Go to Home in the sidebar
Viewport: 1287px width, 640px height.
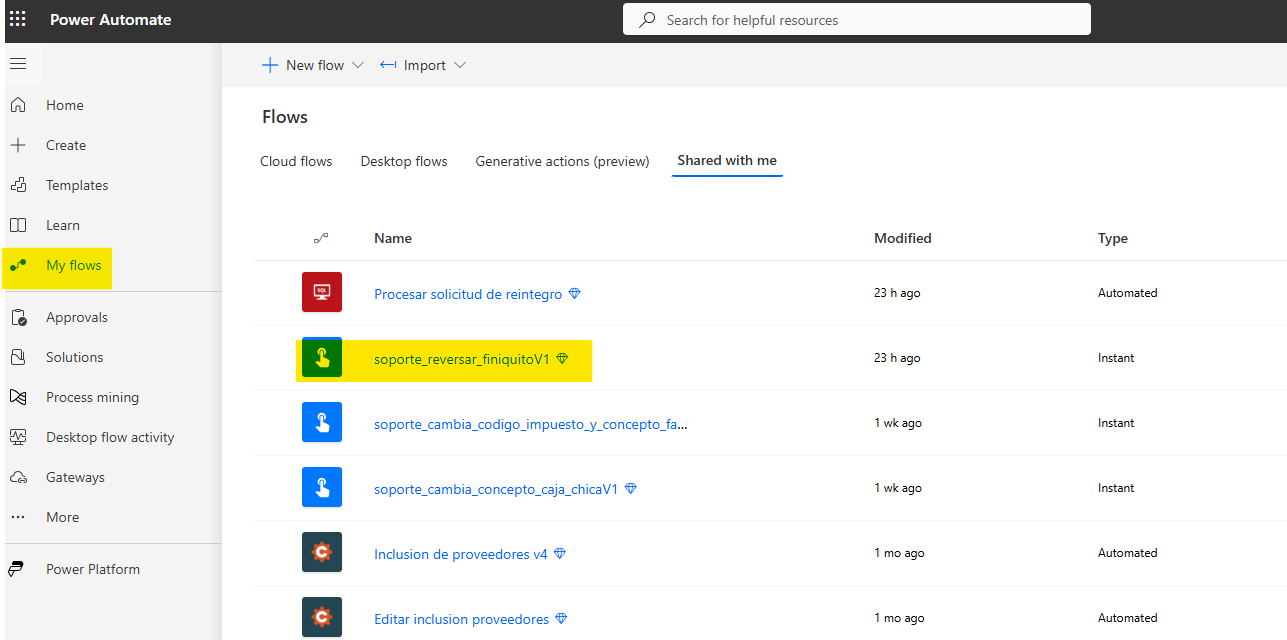(65, 105)
